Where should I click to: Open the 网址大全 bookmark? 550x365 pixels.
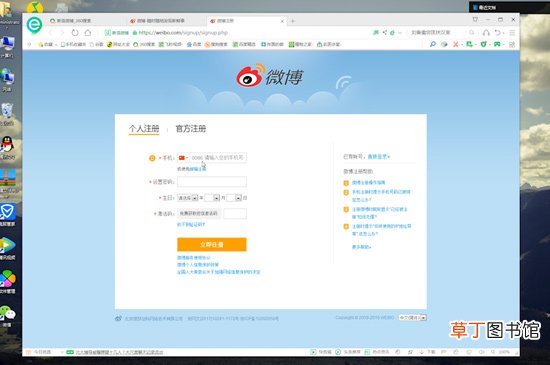[119, 45]
